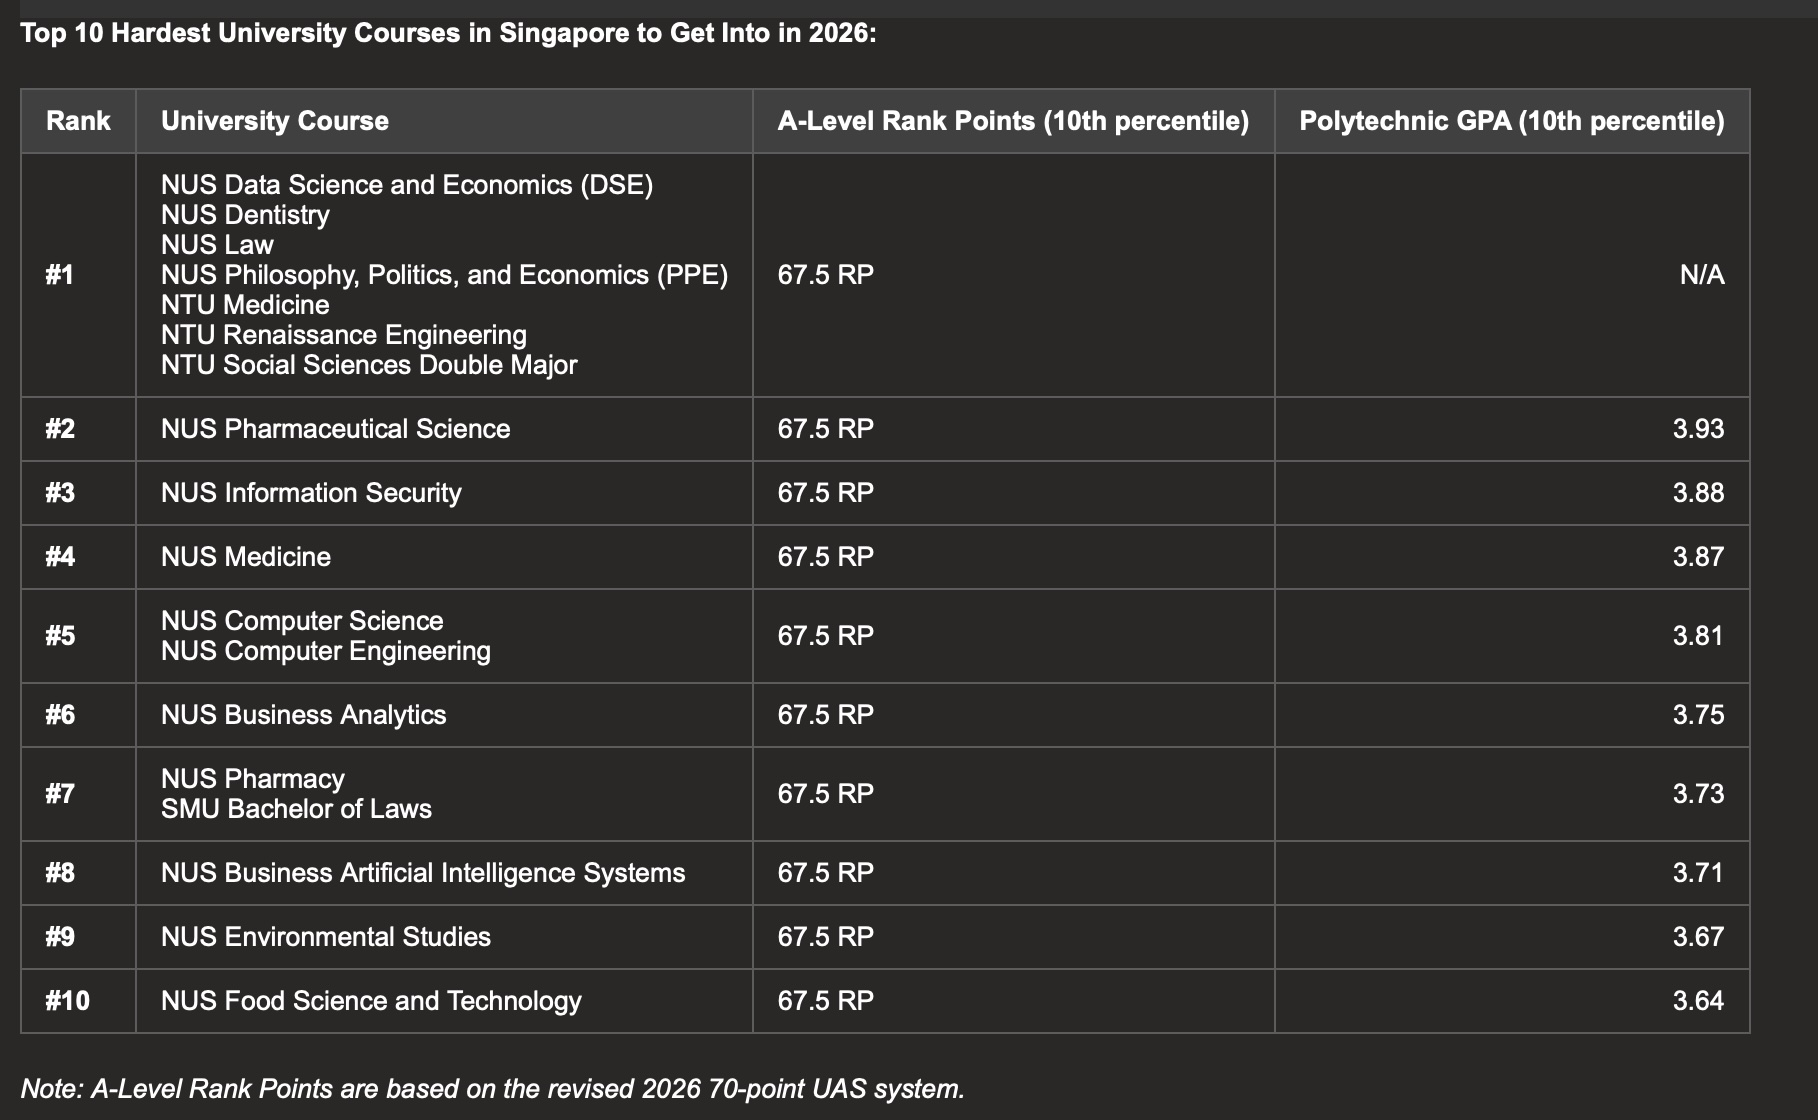This screenshot has width=1818, height=1120.
Task: Click the University Course column header
Action: coord(275,121)
